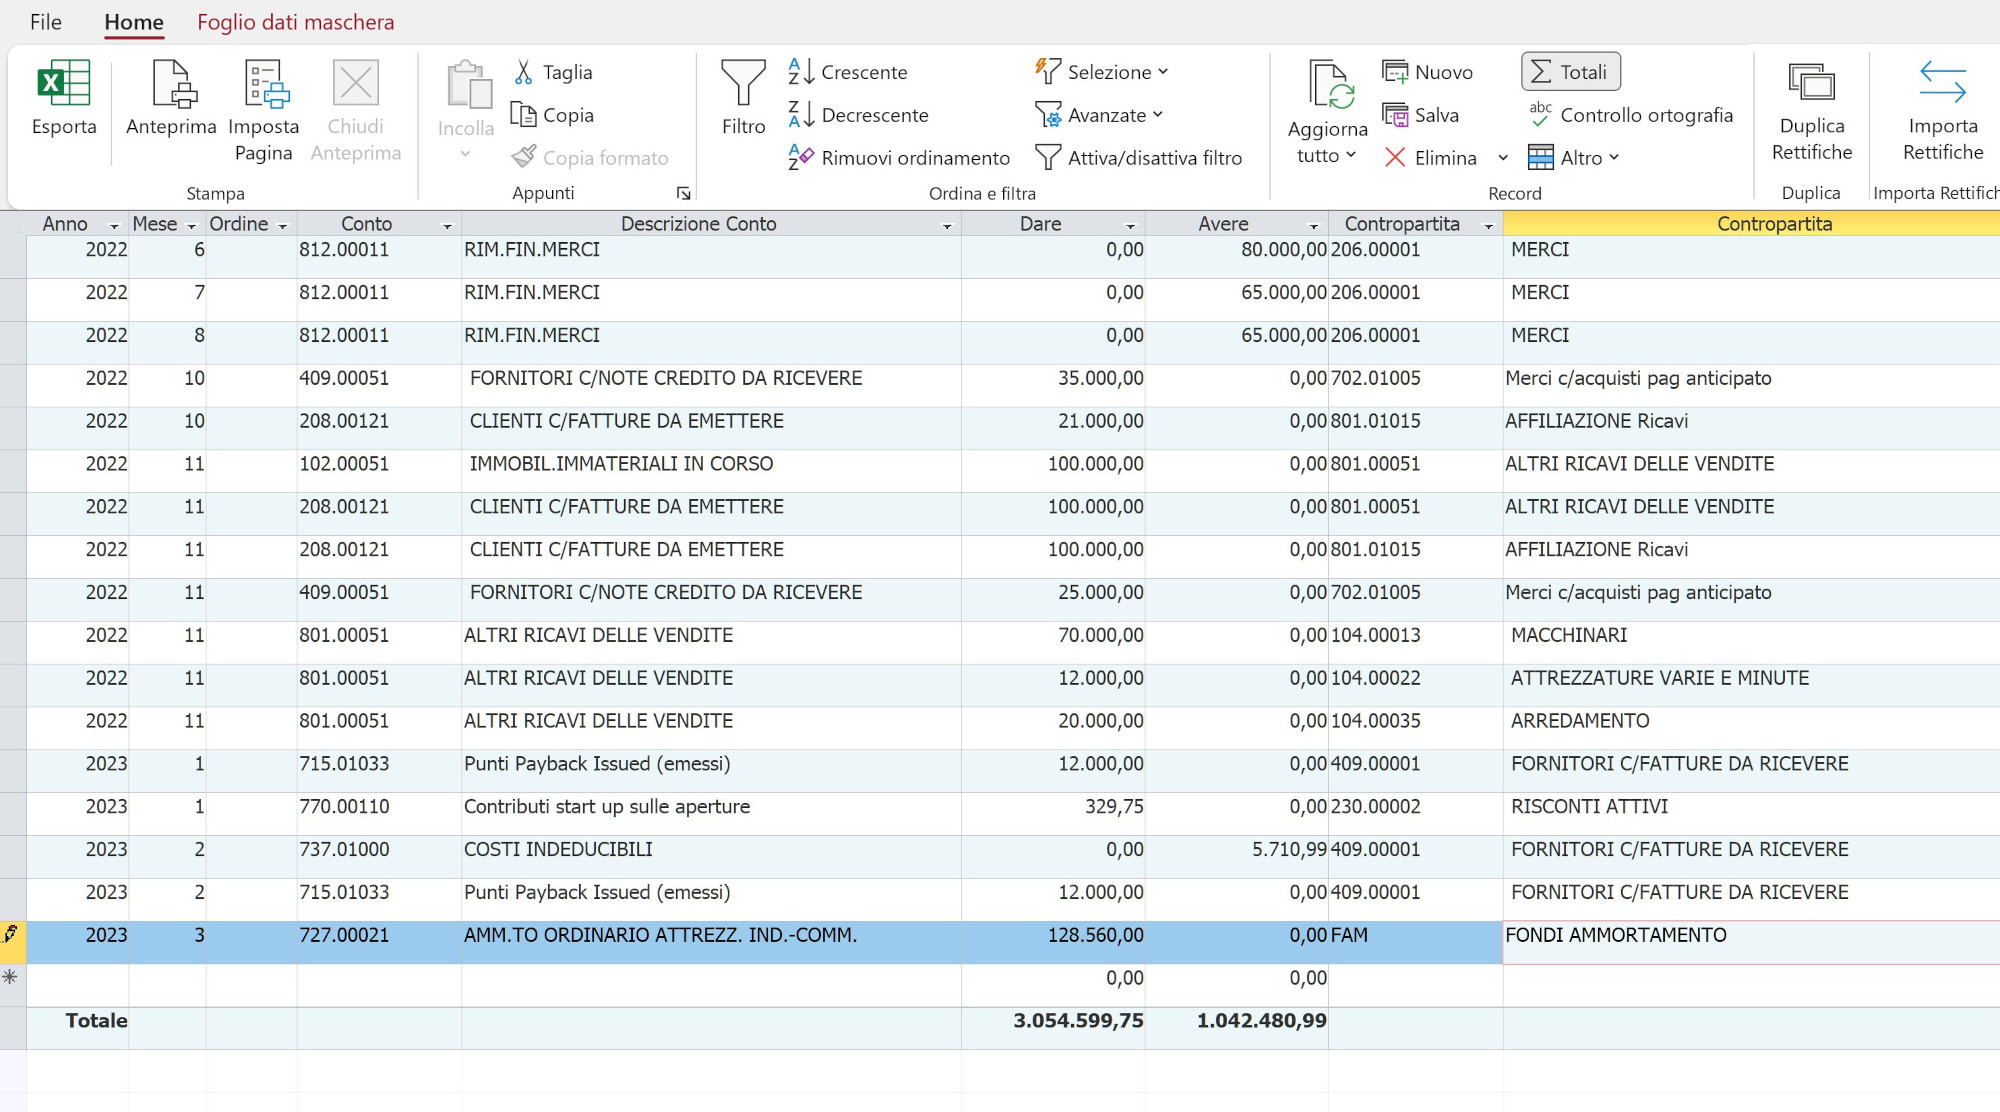Screen dimensions: 2000x1112
Task: Open the Dare column filter arrow
Action: coord(1130,226)
